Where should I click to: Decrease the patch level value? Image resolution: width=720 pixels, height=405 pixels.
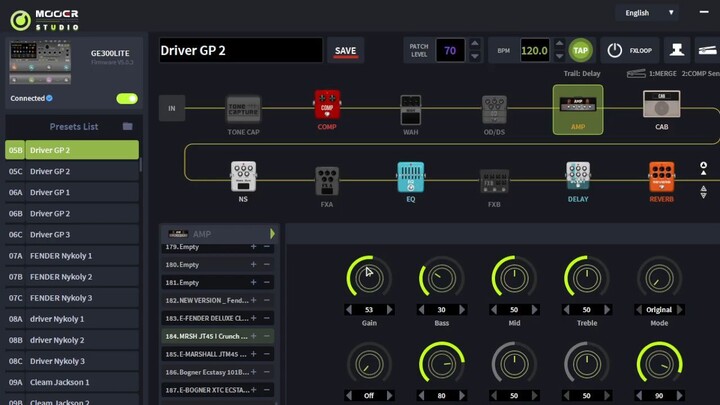pos(475,56)
